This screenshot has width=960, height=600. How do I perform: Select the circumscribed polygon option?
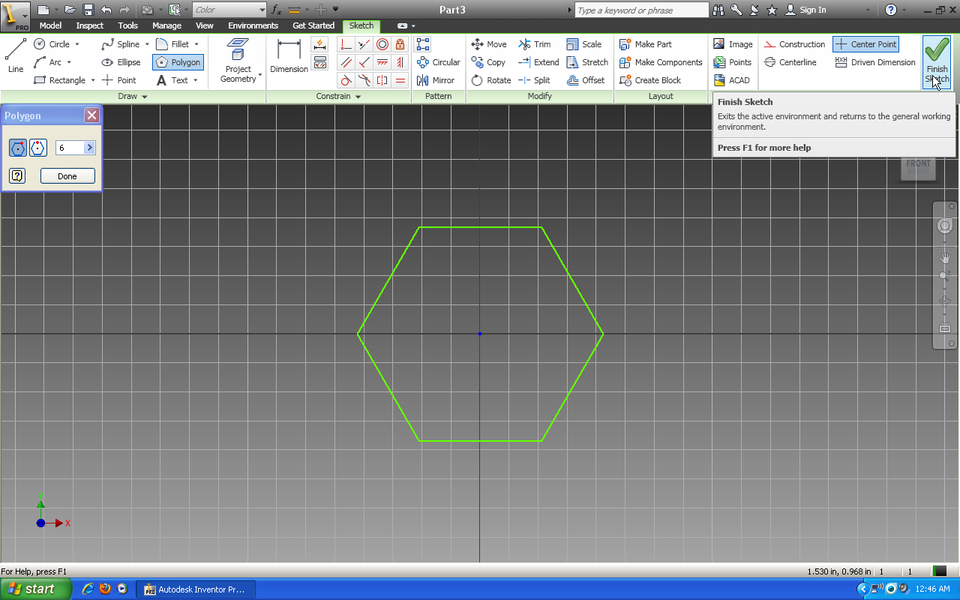point(38,148)
